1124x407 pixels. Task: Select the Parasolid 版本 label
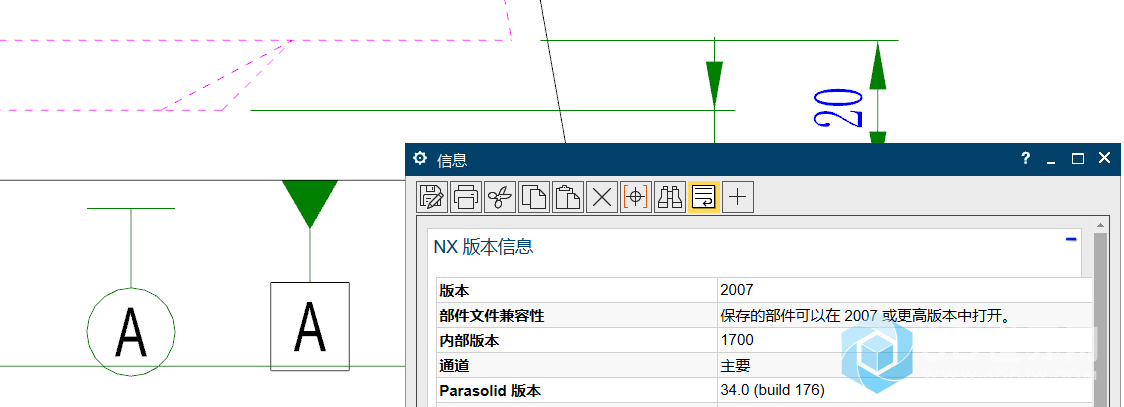[490, 391]
